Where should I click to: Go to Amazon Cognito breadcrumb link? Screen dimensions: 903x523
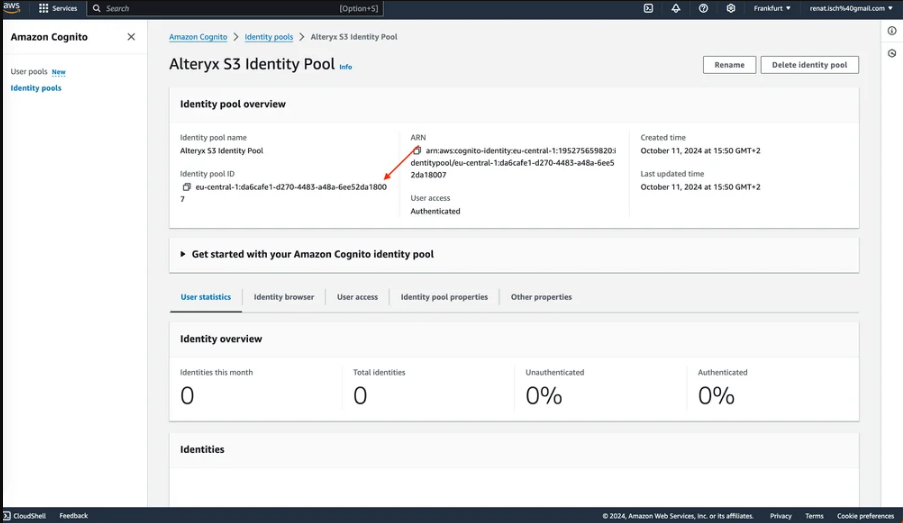(x=198, y=36)
